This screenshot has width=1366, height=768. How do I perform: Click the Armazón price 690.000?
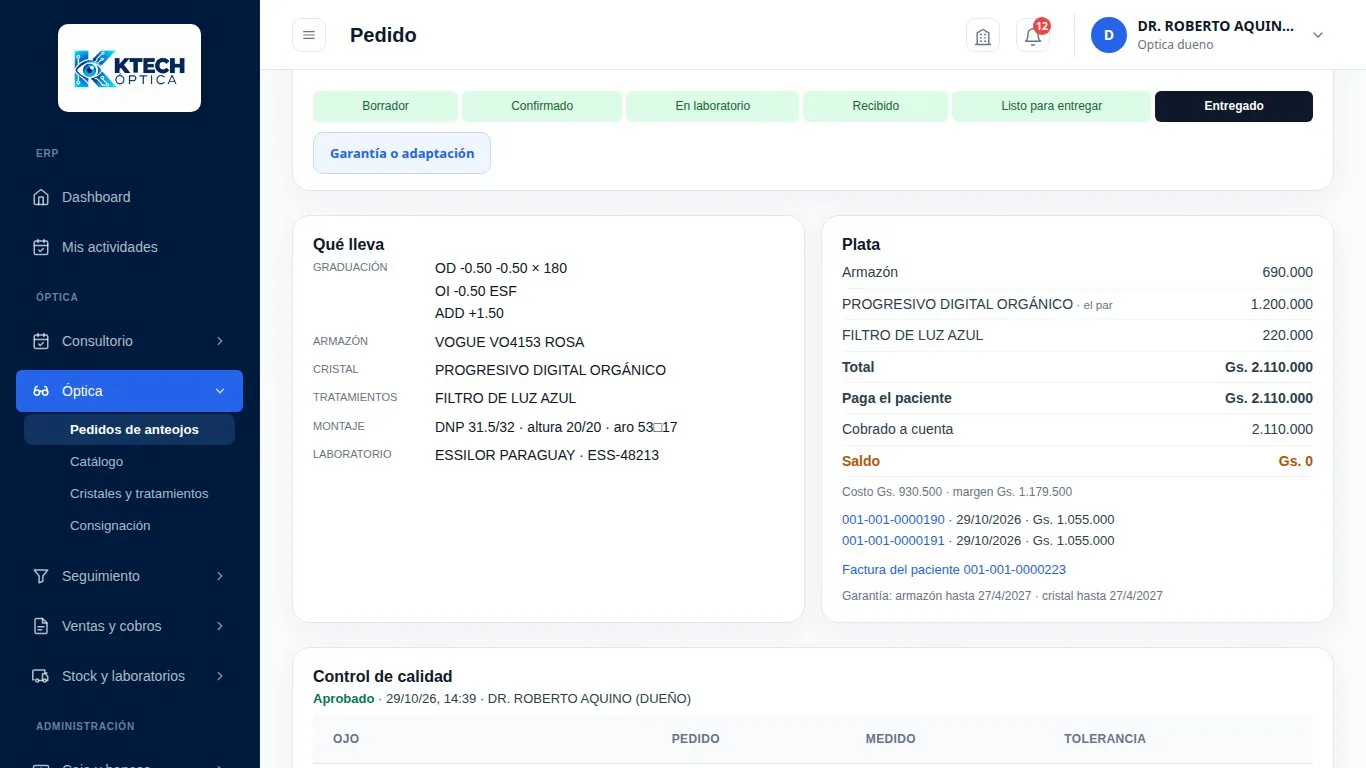1287,272
